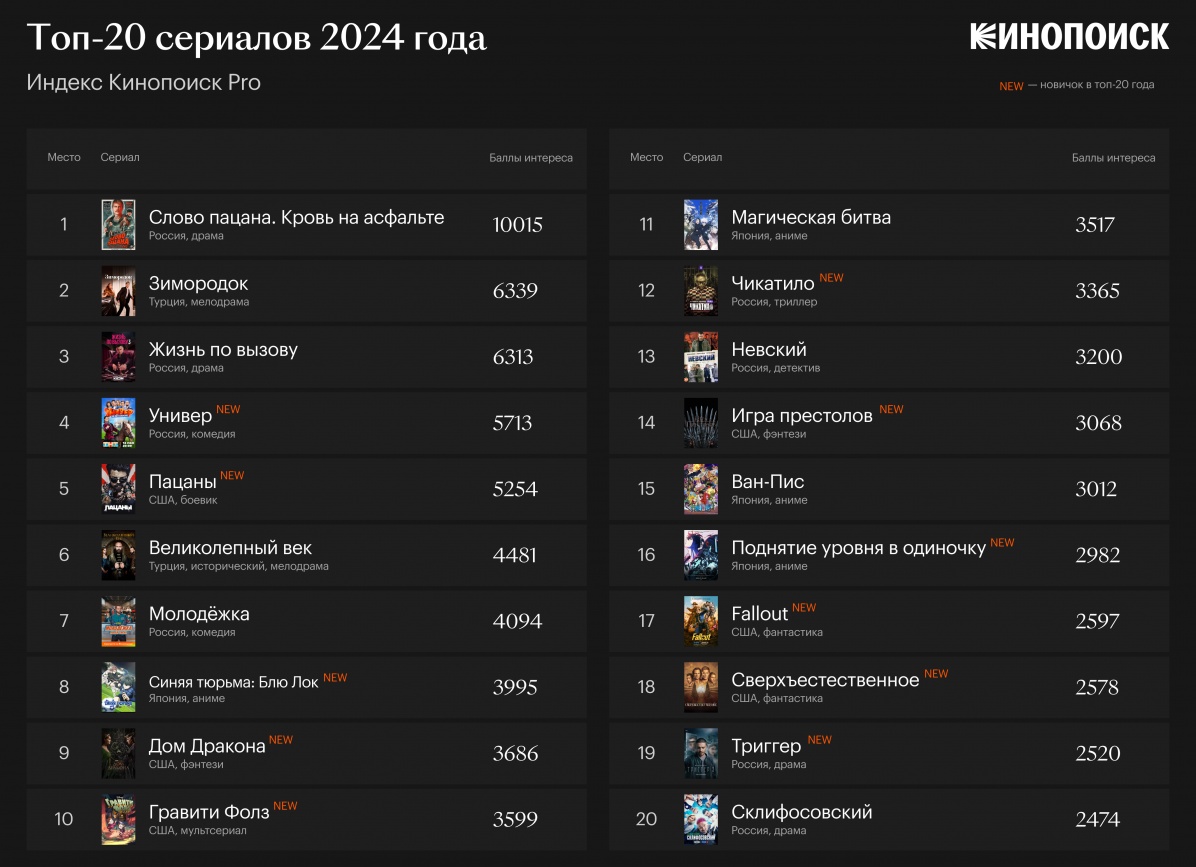
Task: Open the Невский poster thumbnail
Action: click(x=701, y=356)
